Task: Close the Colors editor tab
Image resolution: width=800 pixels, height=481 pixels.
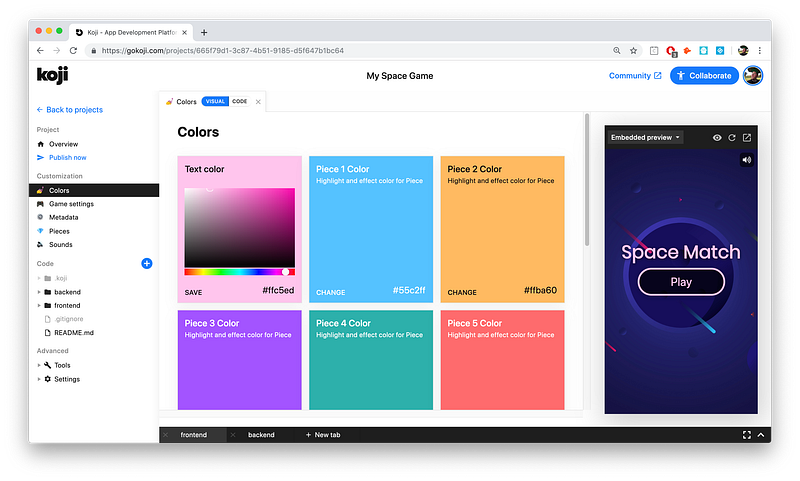Action: (258, 102)
